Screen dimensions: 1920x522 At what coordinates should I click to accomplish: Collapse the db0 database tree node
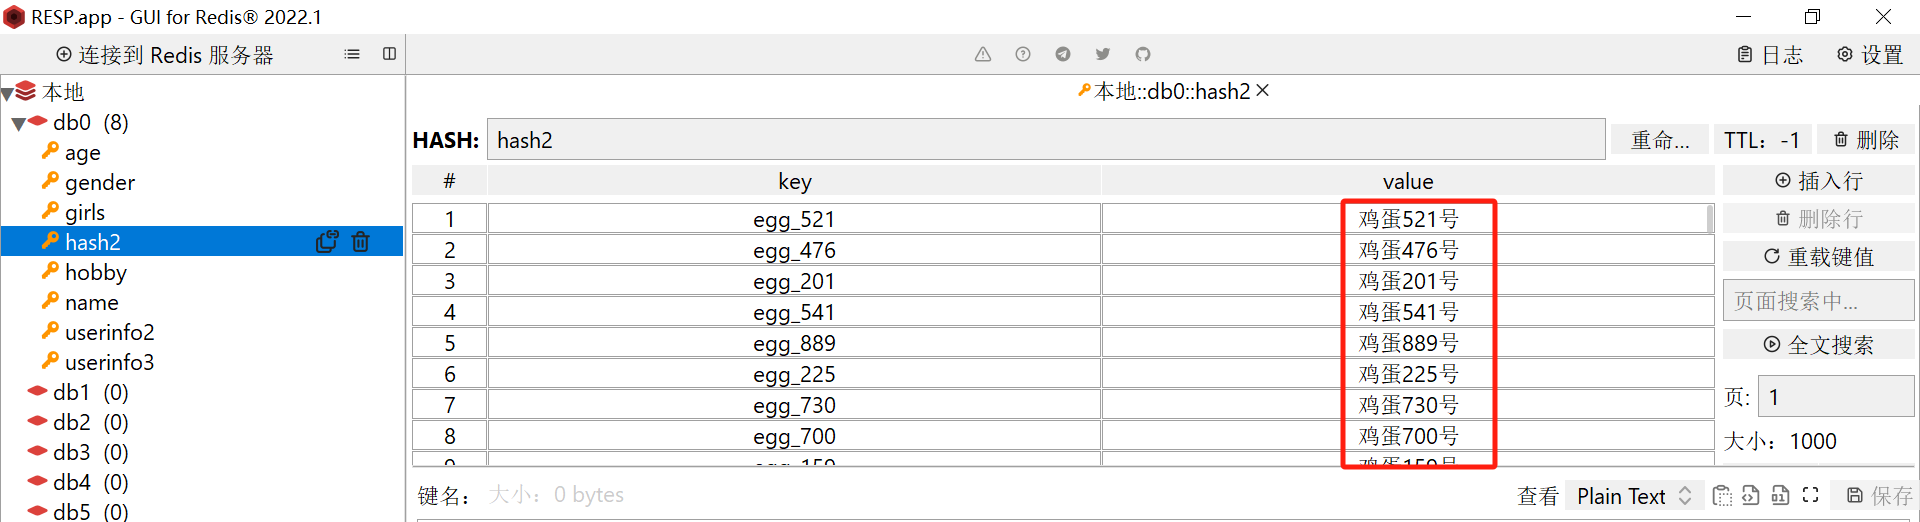[19, 124]
